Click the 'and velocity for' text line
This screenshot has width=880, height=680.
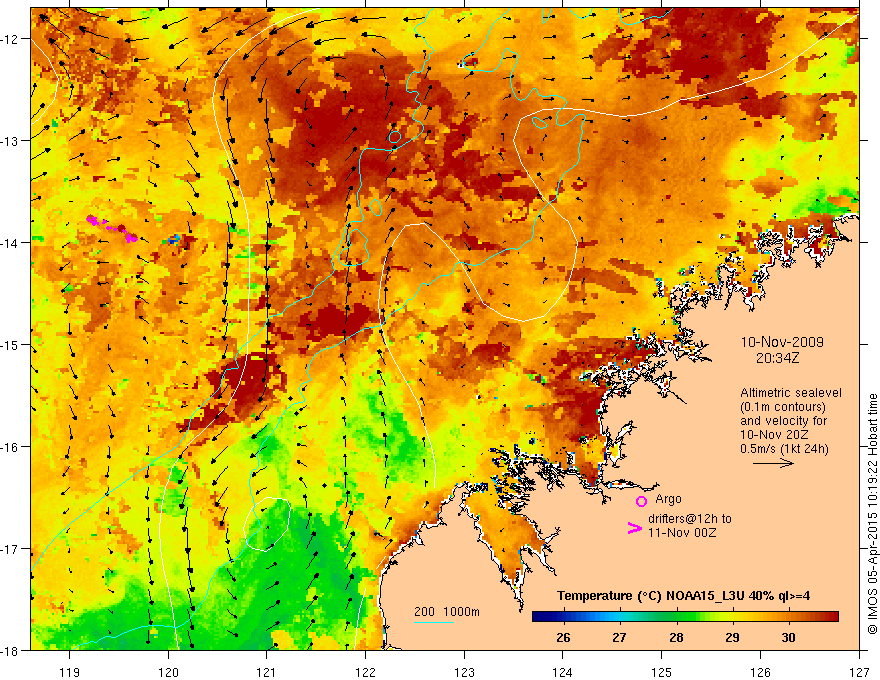(783, 421)
